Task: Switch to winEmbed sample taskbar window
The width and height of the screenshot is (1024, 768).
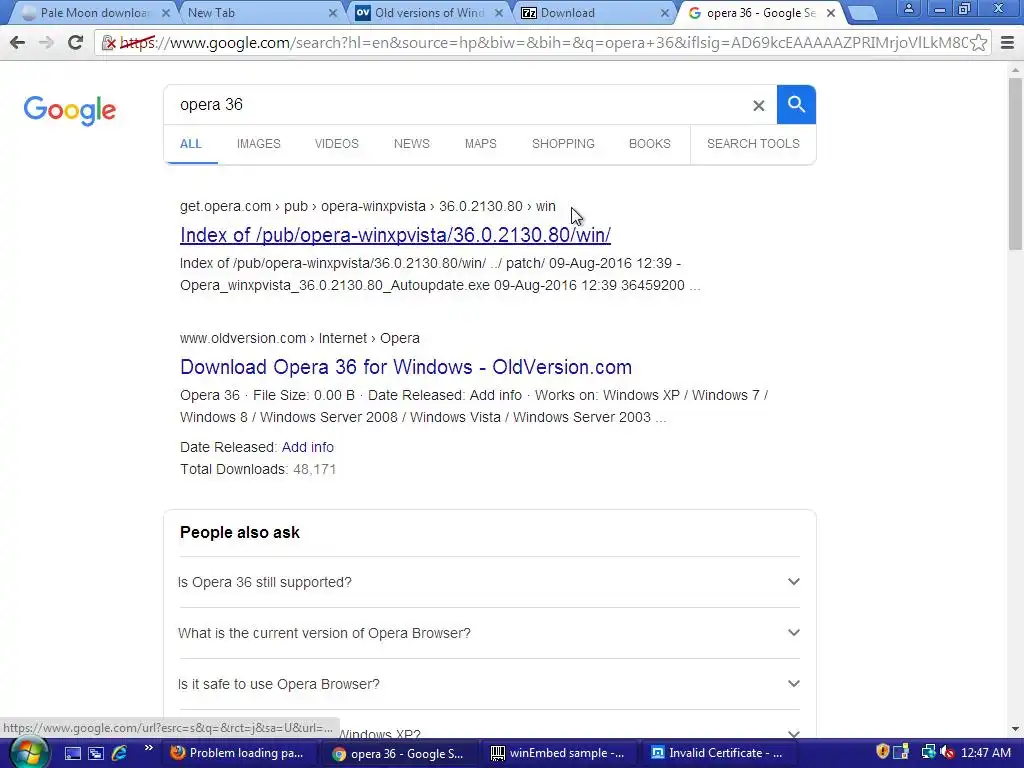Action: pyautogui.click(x=559, y=753)
